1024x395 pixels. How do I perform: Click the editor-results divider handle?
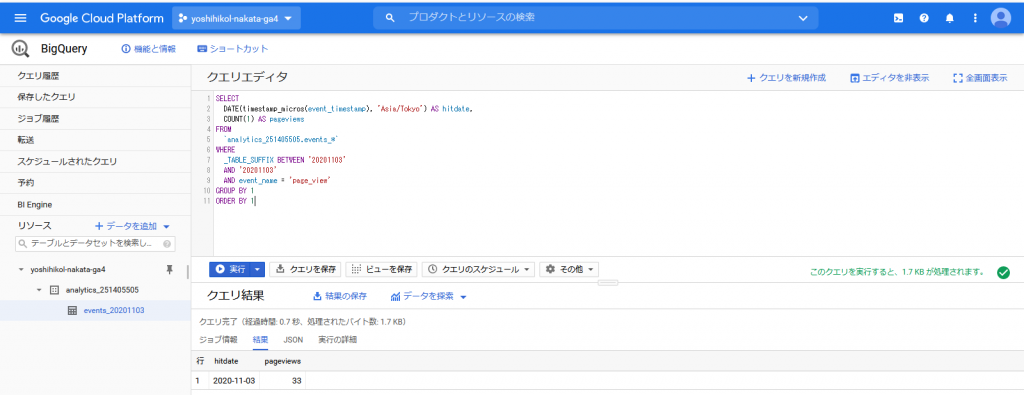[x=607, y=283]
